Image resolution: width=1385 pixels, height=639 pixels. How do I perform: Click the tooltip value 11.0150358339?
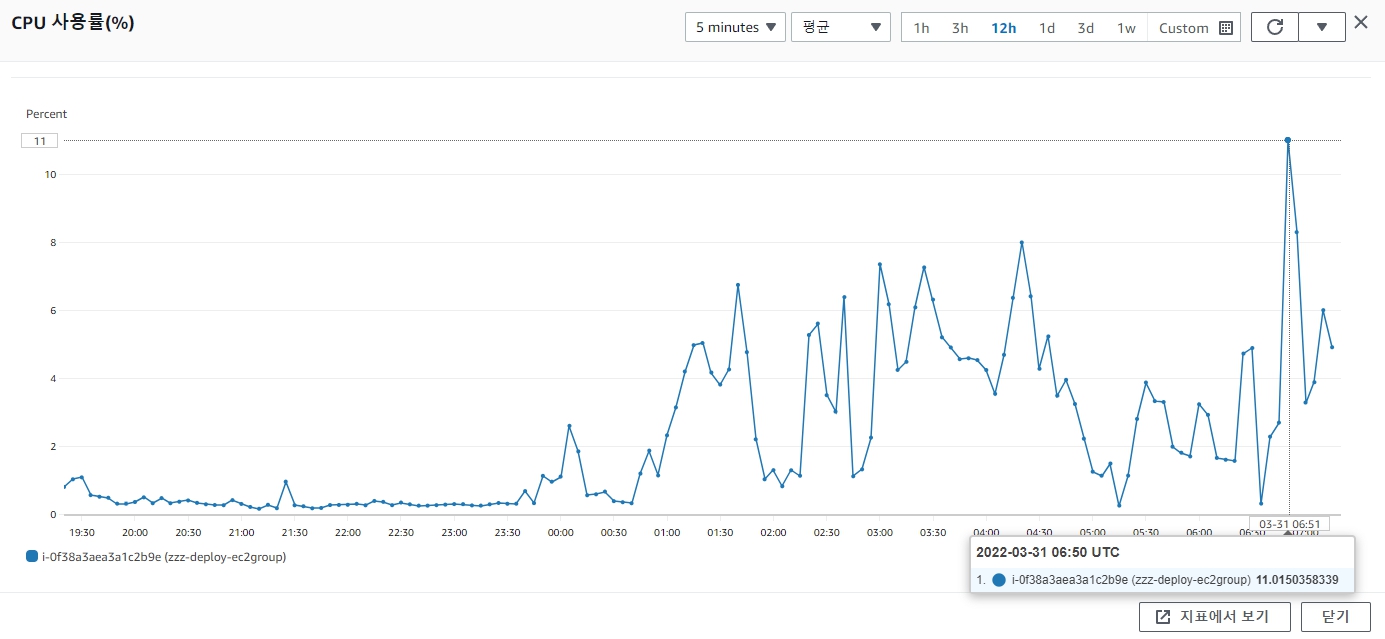coord(1297,580)
